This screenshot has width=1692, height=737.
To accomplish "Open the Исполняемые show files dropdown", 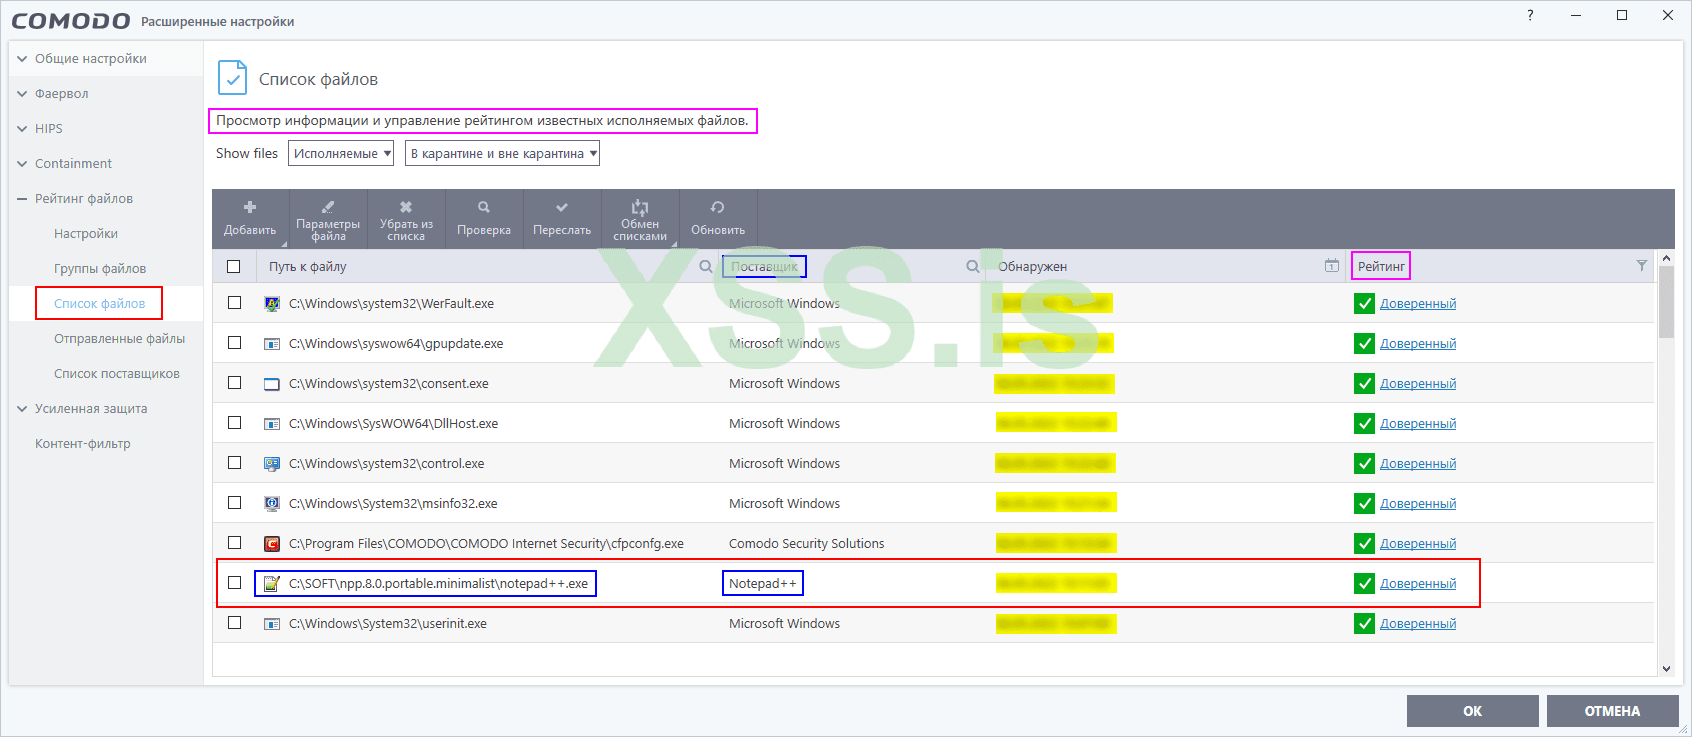I will point(341,154).
